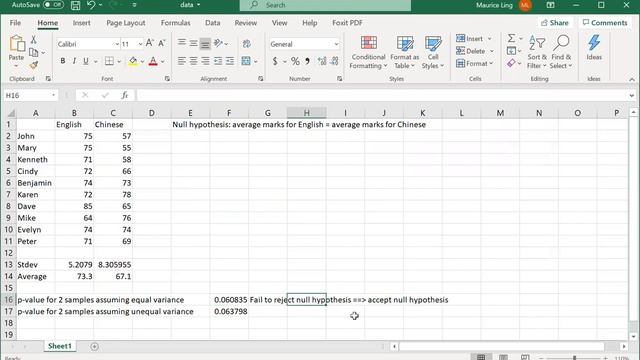Screen dimensions: 640x360
Task: Switch to the Insert tab
Action: [x=82, y=23]
